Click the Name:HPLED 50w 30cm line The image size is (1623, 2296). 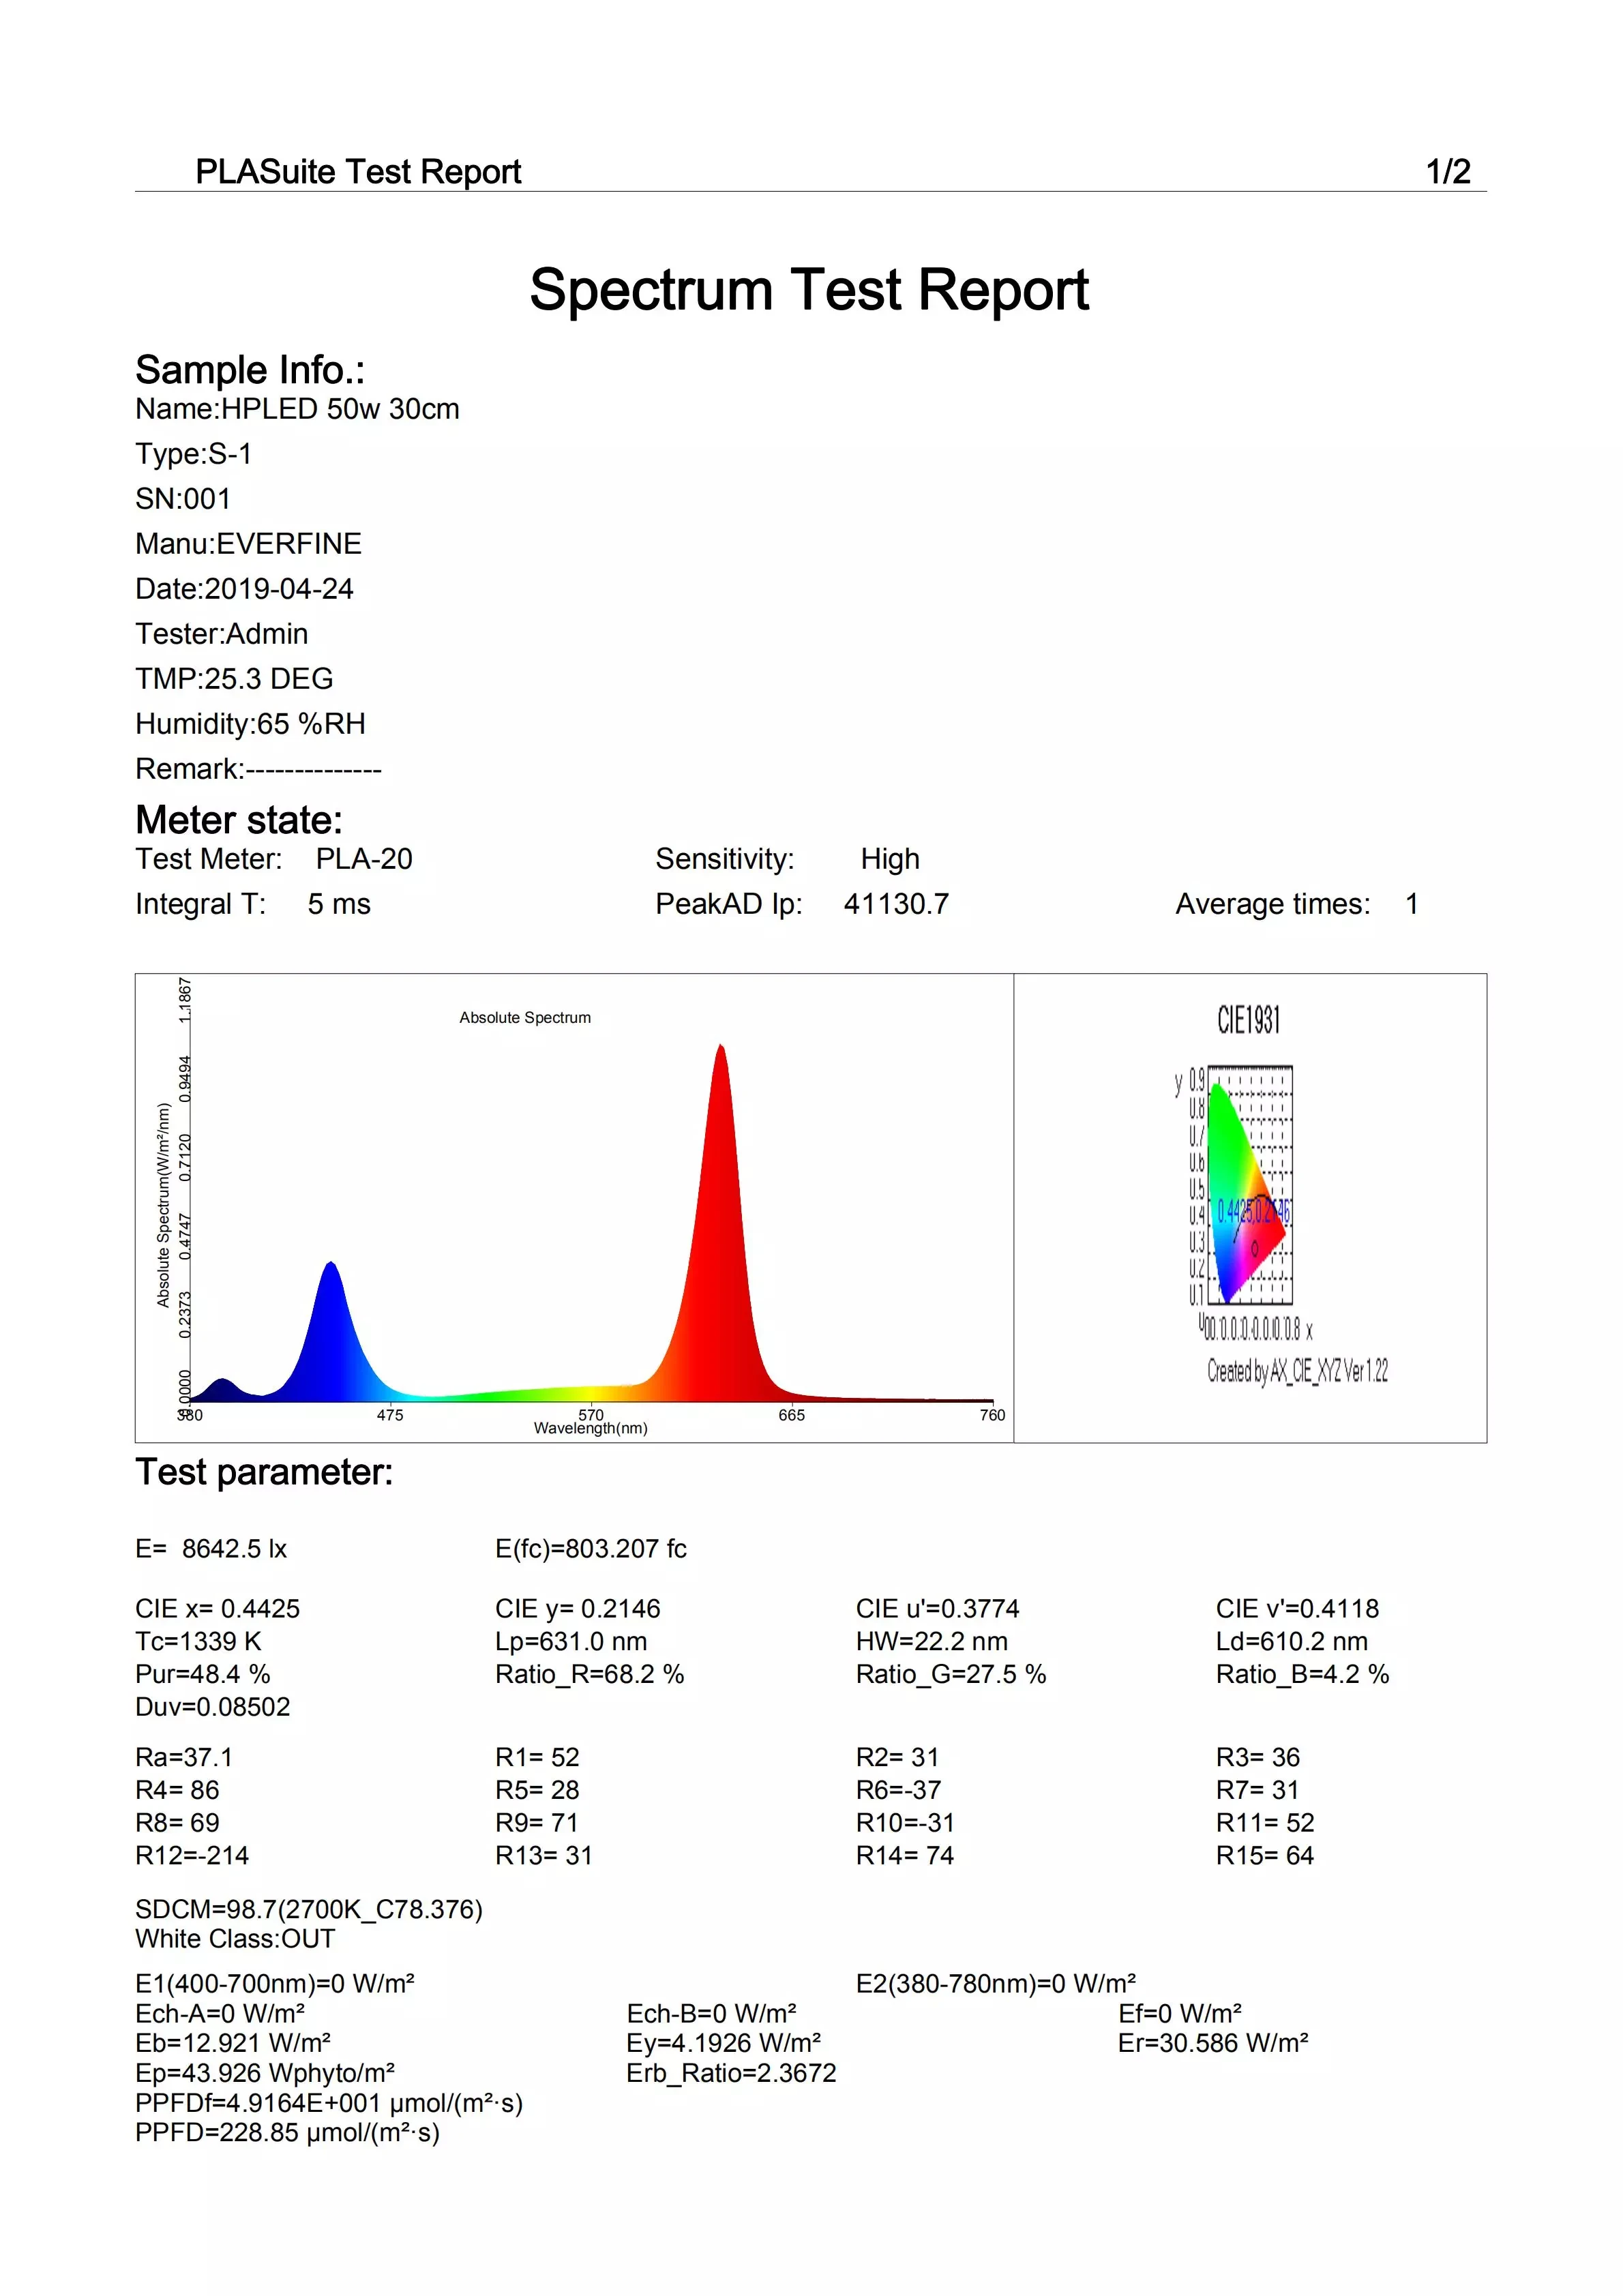297,409
